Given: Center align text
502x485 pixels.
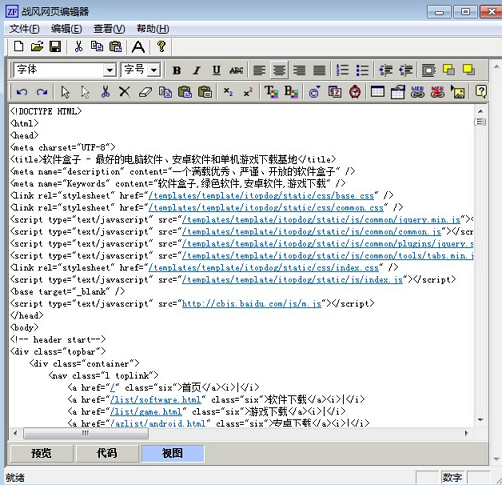Looking at the screenshot, I should tap(279, 70).
